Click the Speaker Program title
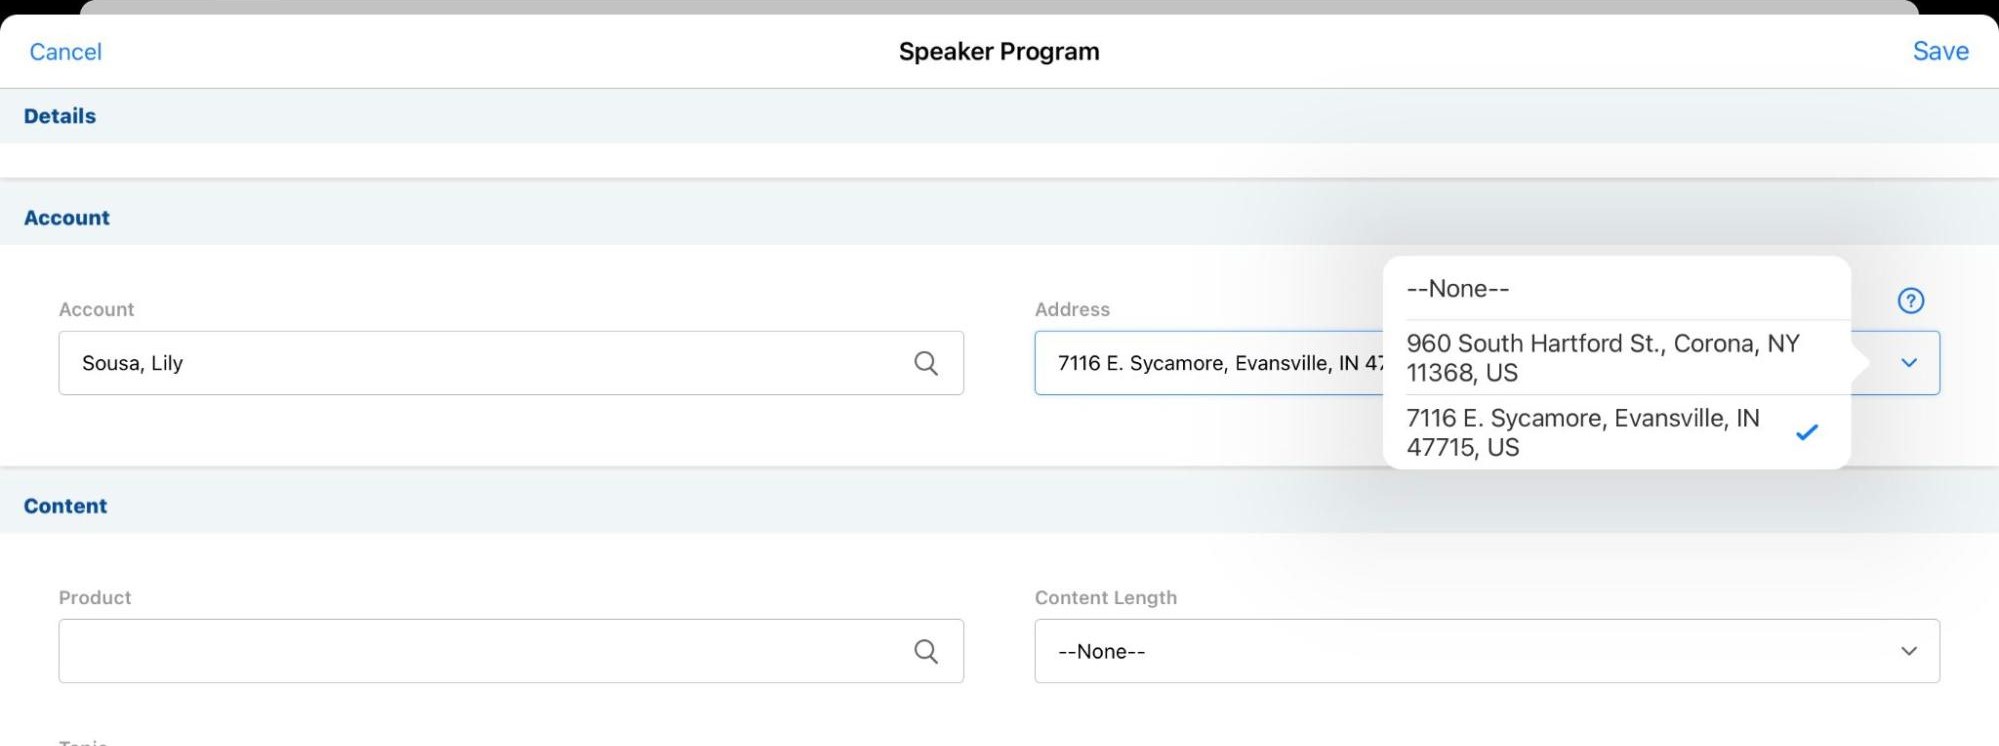 click(998, 52)
